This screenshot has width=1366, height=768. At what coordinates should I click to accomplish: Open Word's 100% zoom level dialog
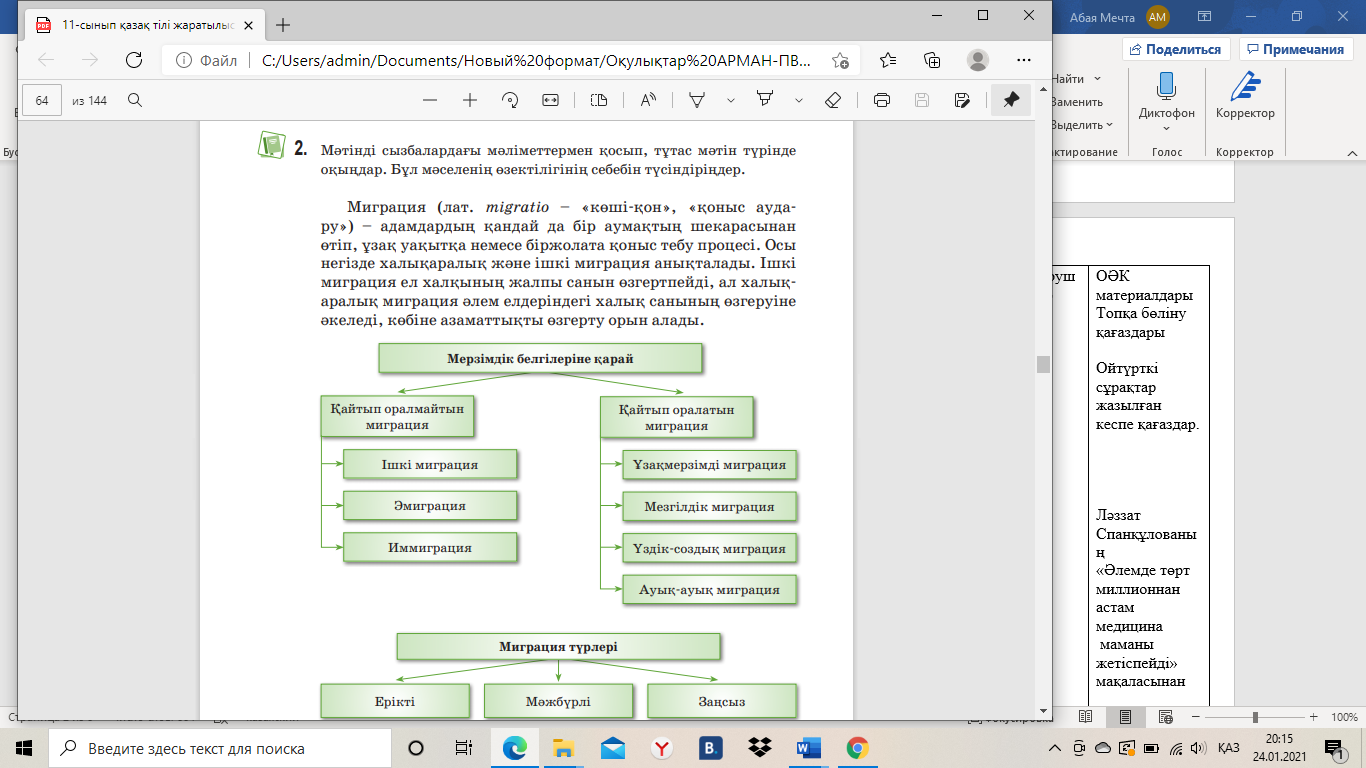(1346, 717)
